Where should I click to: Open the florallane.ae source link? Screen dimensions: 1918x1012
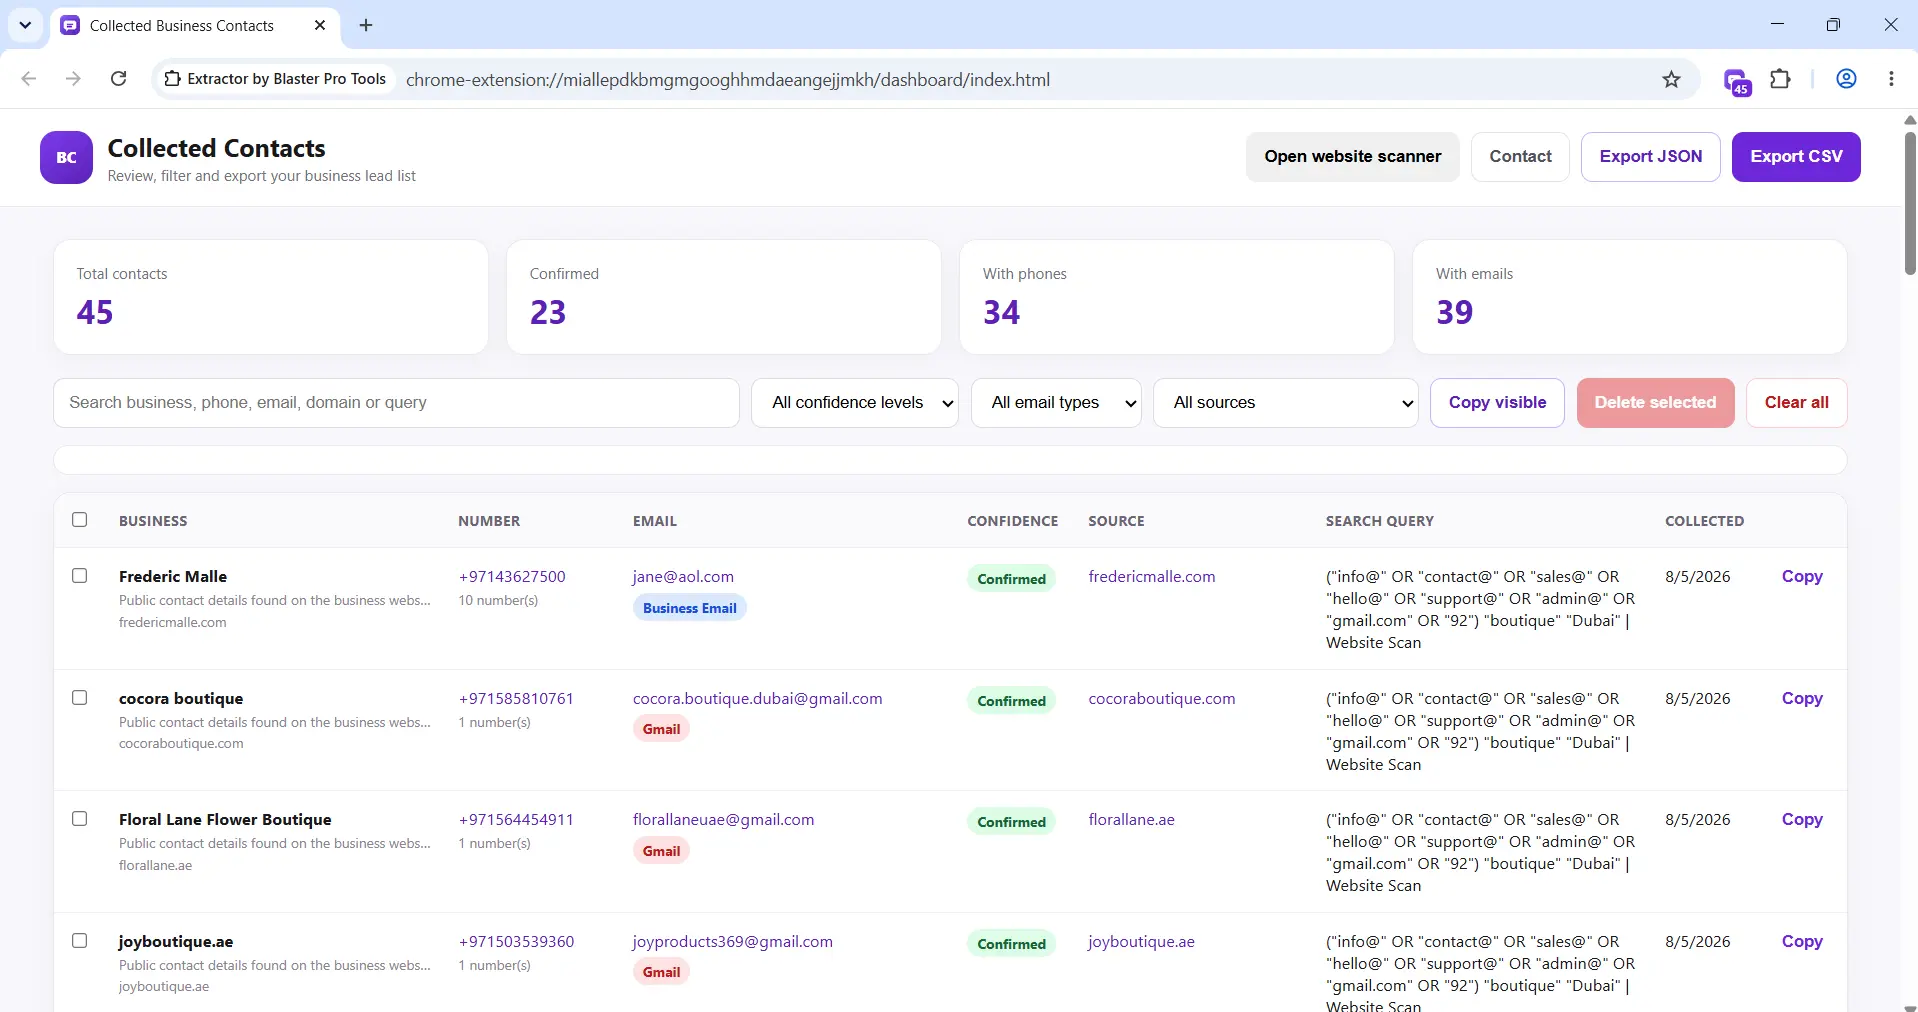pos(1131,820)
